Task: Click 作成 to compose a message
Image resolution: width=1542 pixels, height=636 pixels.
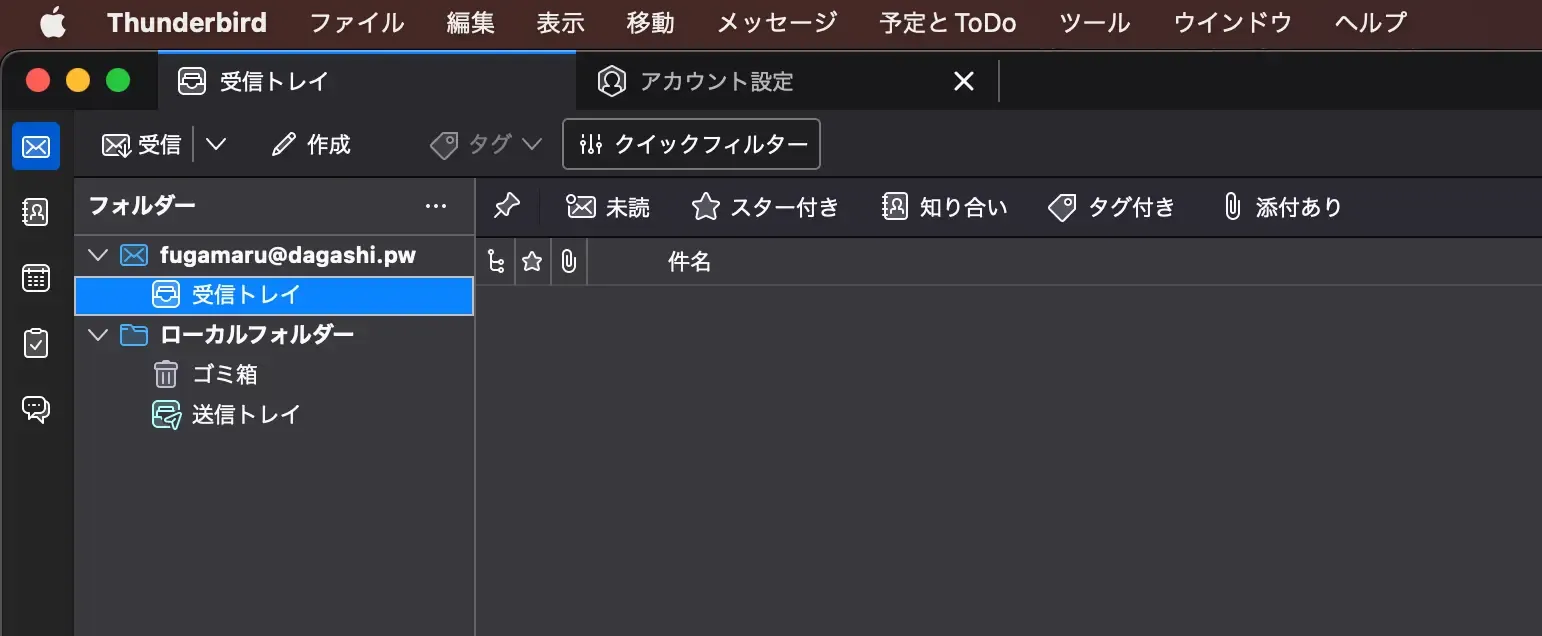Action: pos(311,145)
